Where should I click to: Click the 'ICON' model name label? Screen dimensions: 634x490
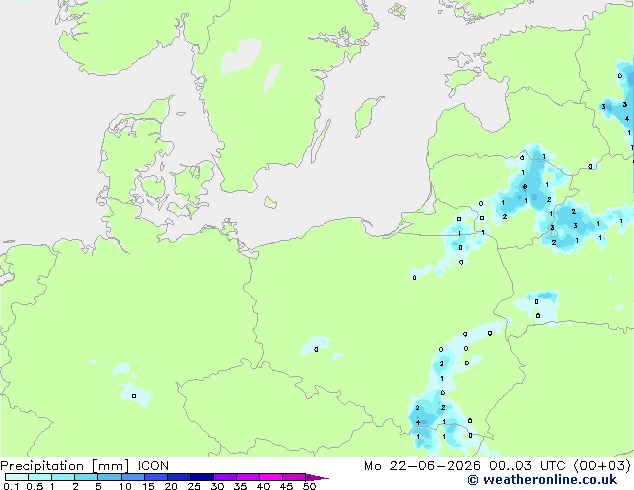coord(153,466)
